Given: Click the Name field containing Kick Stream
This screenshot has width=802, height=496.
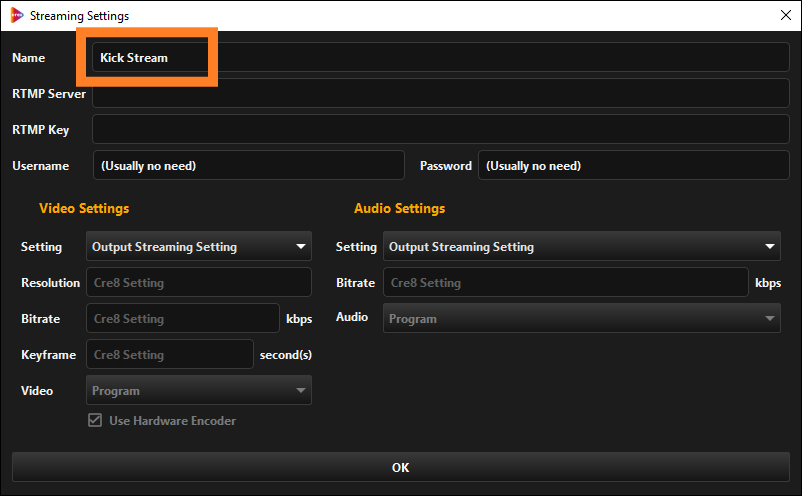Looking at the screenshot, I should pyautogui.click(x=440, y=57).
